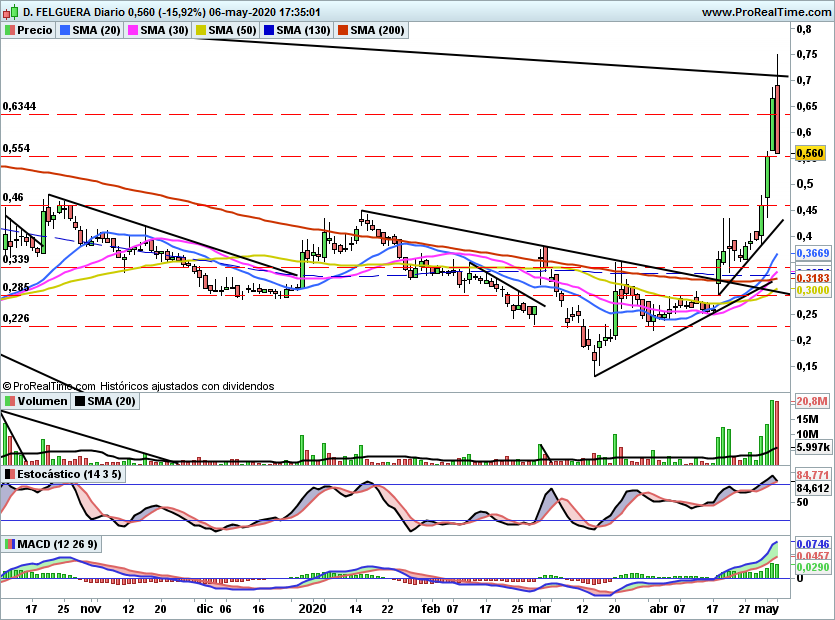Open the www.ProRealTime.com link

click(x=766, y=12)
